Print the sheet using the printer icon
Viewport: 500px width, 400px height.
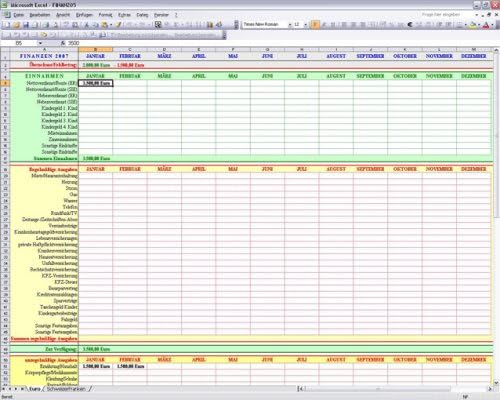(46, 25)
